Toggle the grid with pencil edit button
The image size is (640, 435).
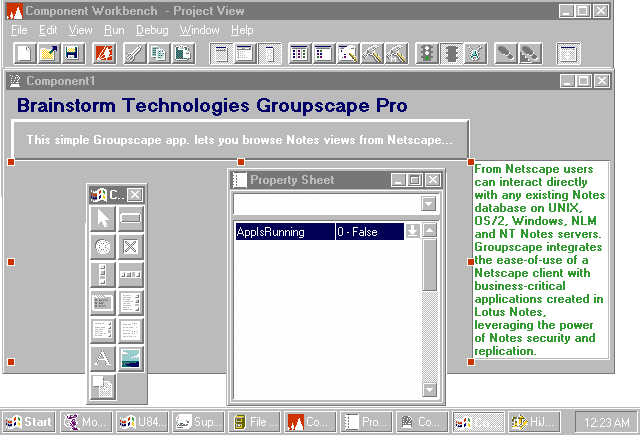(x=348, y=53)
